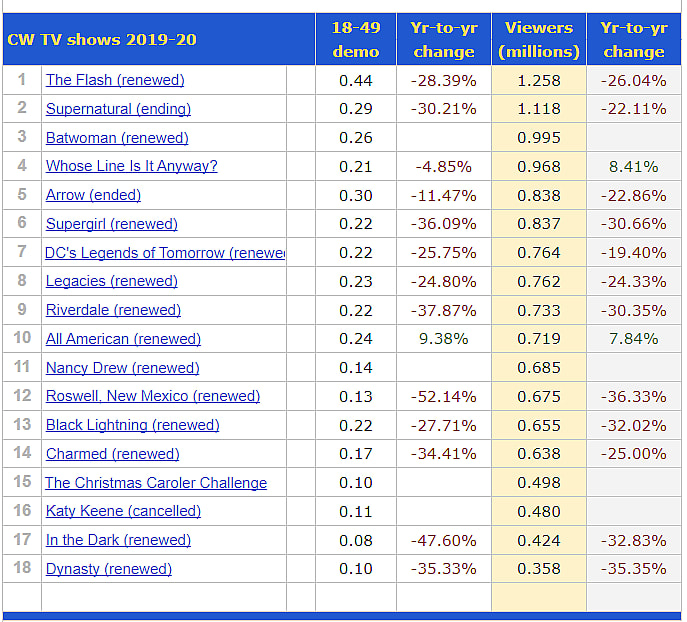Viewport: 687px width, 622px height.
Task: Go to the Legacies (renewed) page
Action: click(111, 281)
